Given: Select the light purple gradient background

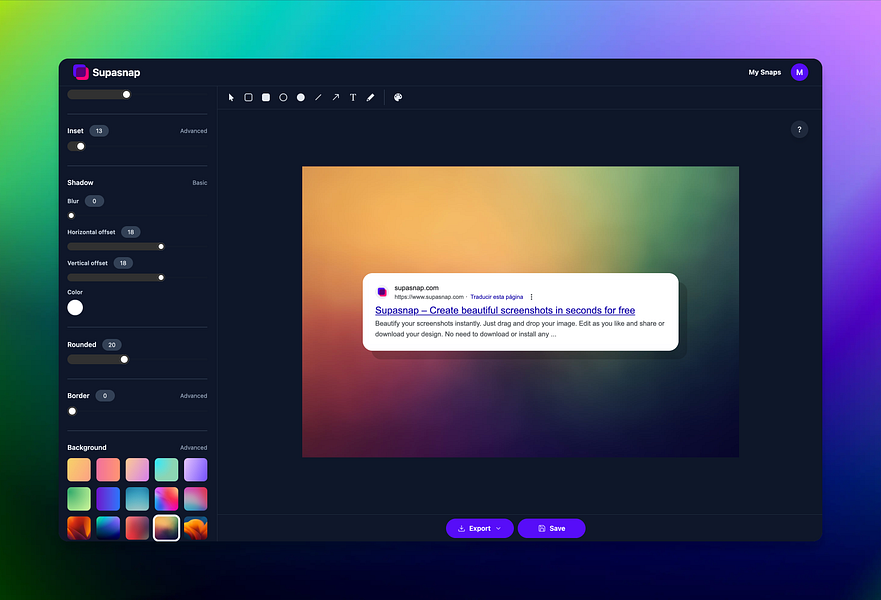Looking at the screenshot, I should coord(196,470).
